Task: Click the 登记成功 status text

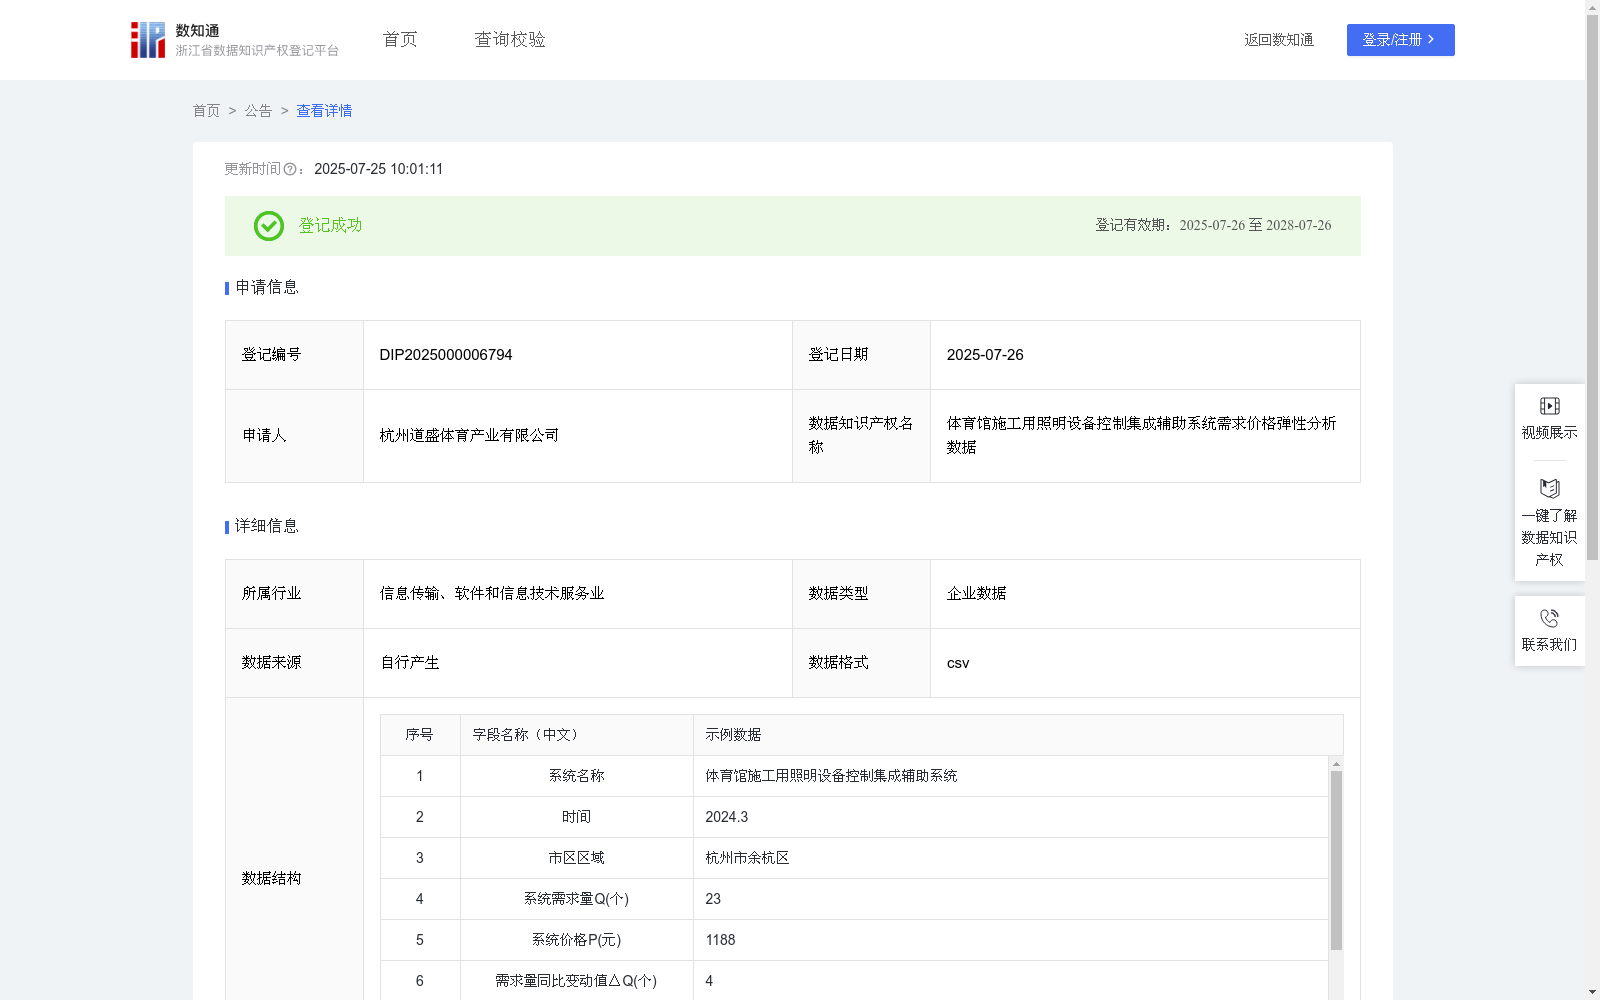Action: tap(331, 226)
